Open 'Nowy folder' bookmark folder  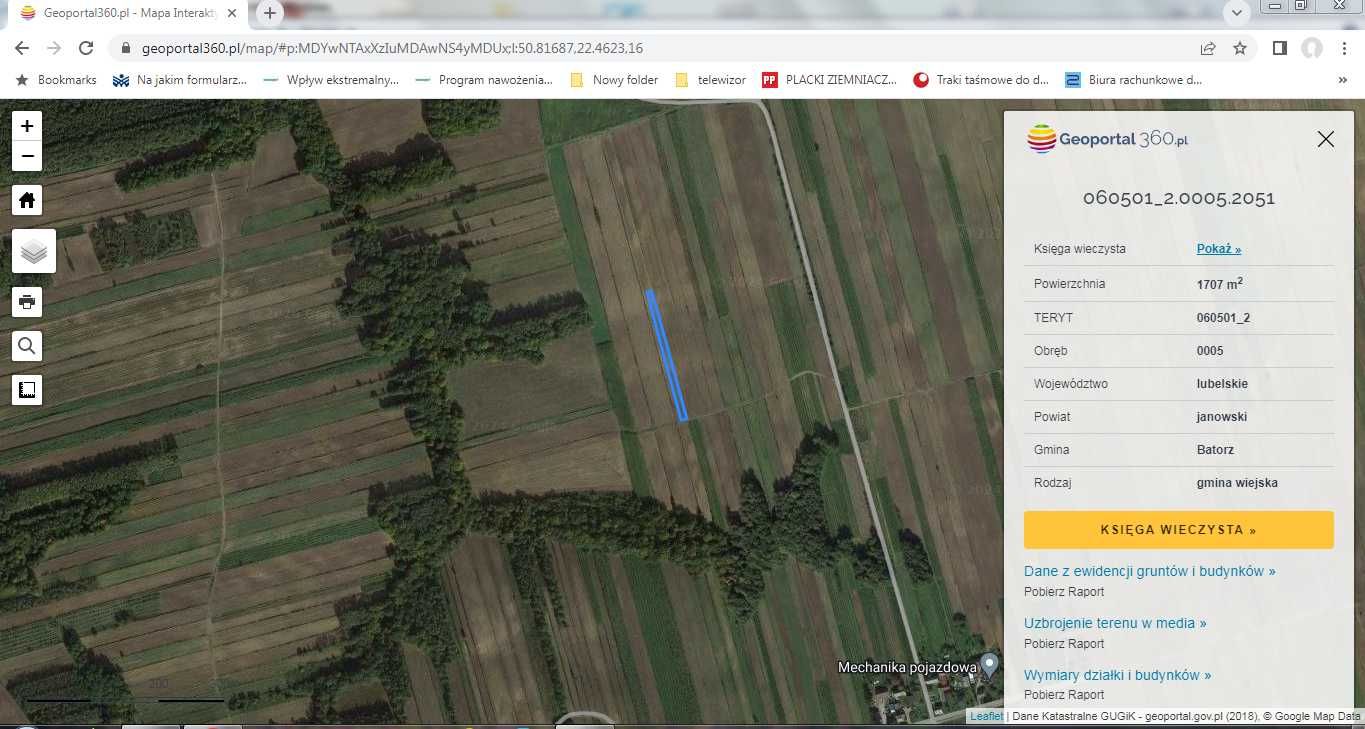coord(614,80)
